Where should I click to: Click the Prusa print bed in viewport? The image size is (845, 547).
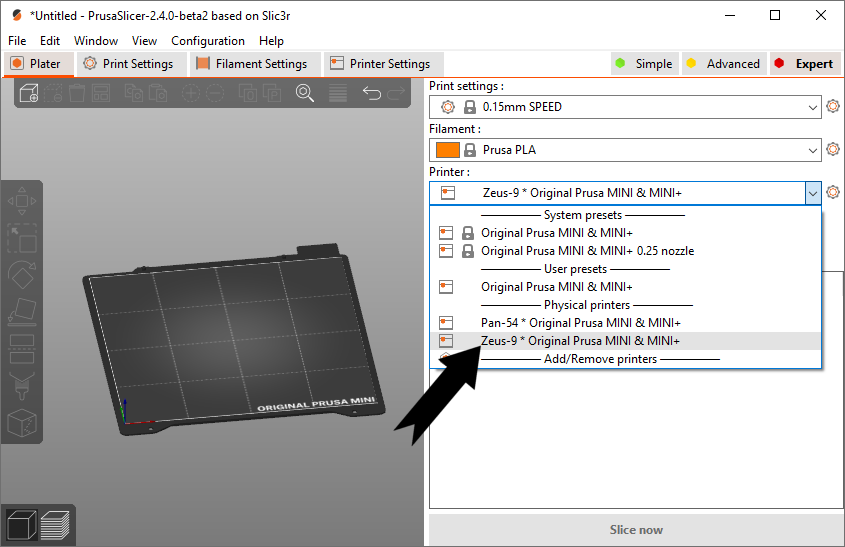234,342
